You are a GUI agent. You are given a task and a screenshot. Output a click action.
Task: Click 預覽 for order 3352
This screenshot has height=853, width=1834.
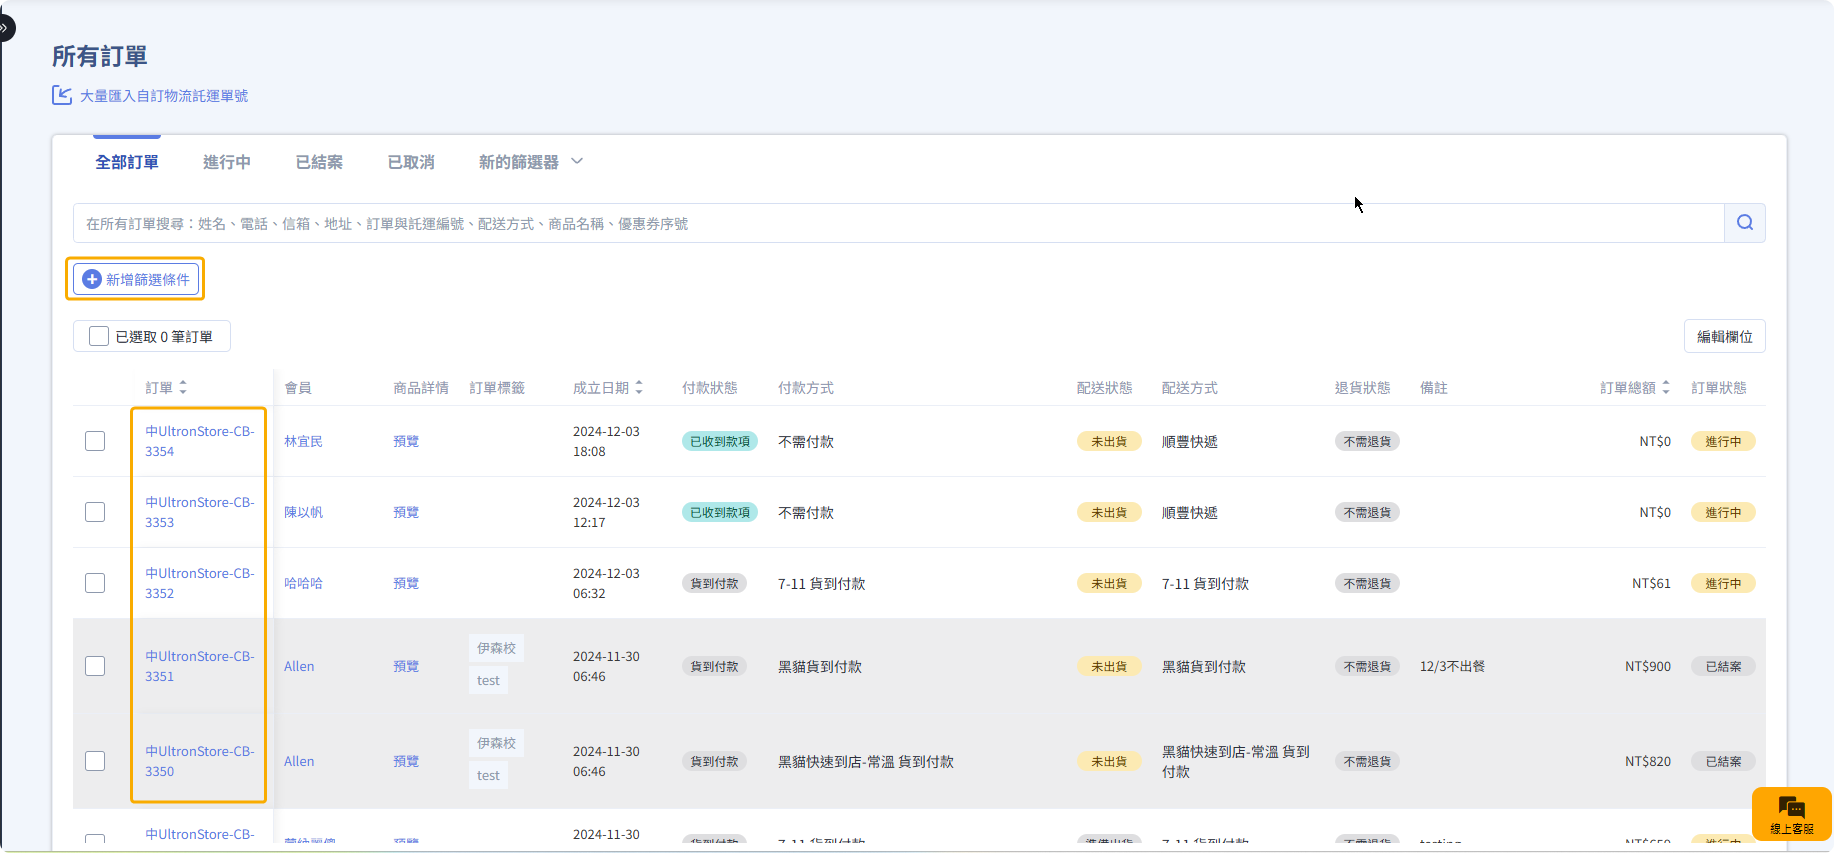(406, 583)
